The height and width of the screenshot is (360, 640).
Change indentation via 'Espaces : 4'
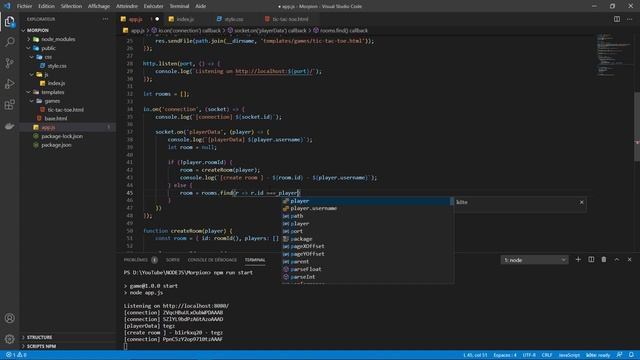click(x=505, y=355)
